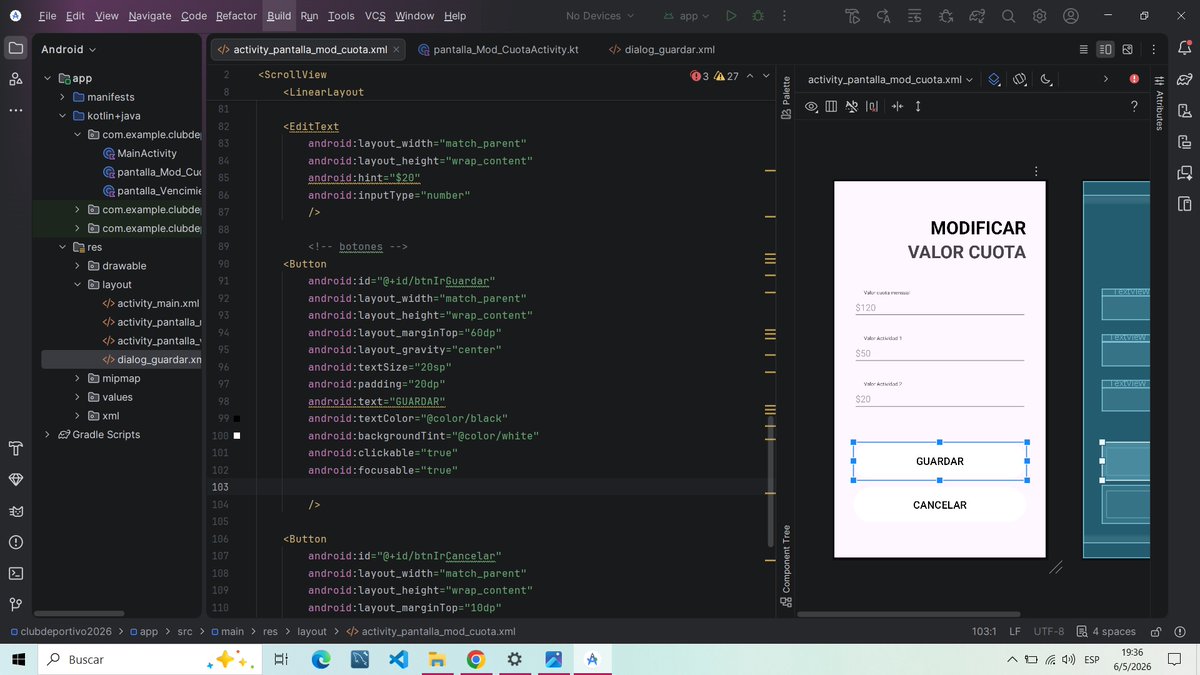Switch to pantalla_Mod_CuotaActivity.kt tab
The width and height of the screenshot is (1200, 675).
pos(498,49)
